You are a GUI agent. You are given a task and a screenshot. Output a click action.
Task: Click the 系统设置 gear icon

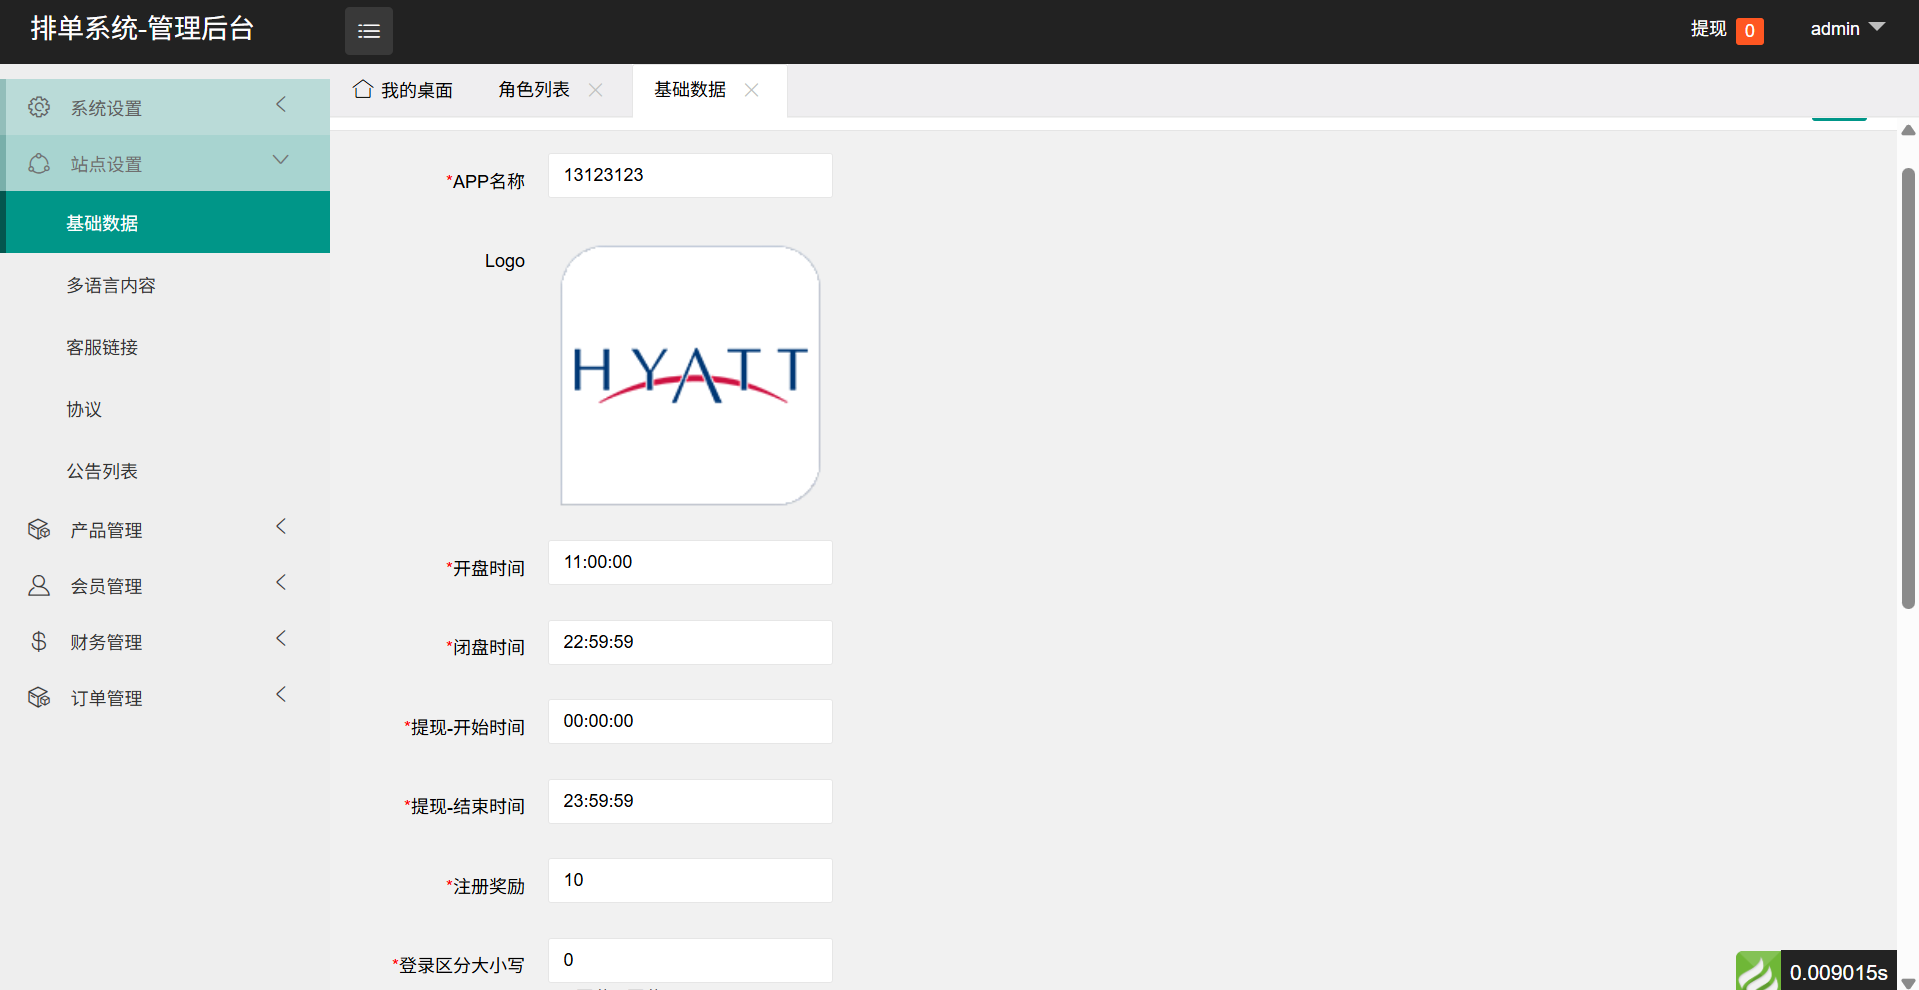tap(39, 107)
